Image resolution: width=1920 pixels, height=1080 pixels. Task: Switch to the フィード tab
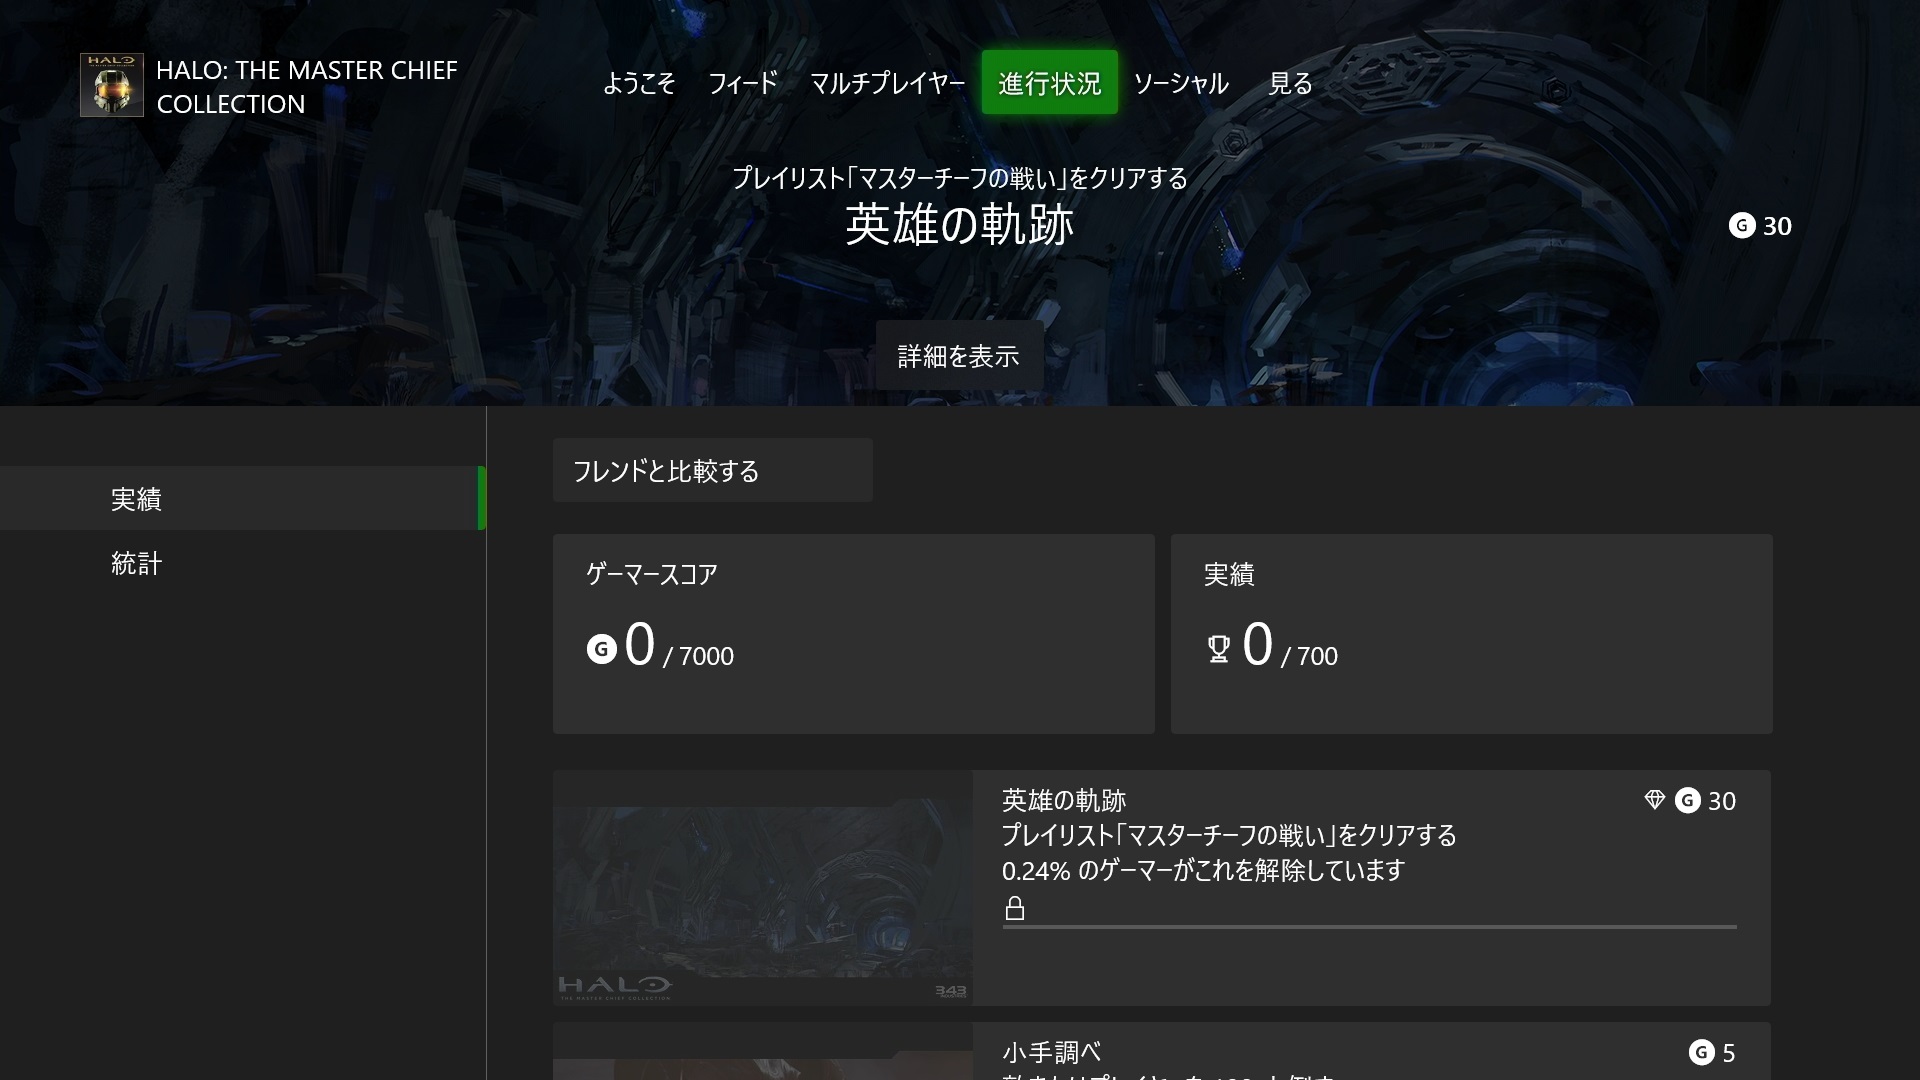[x=743, y=83]
